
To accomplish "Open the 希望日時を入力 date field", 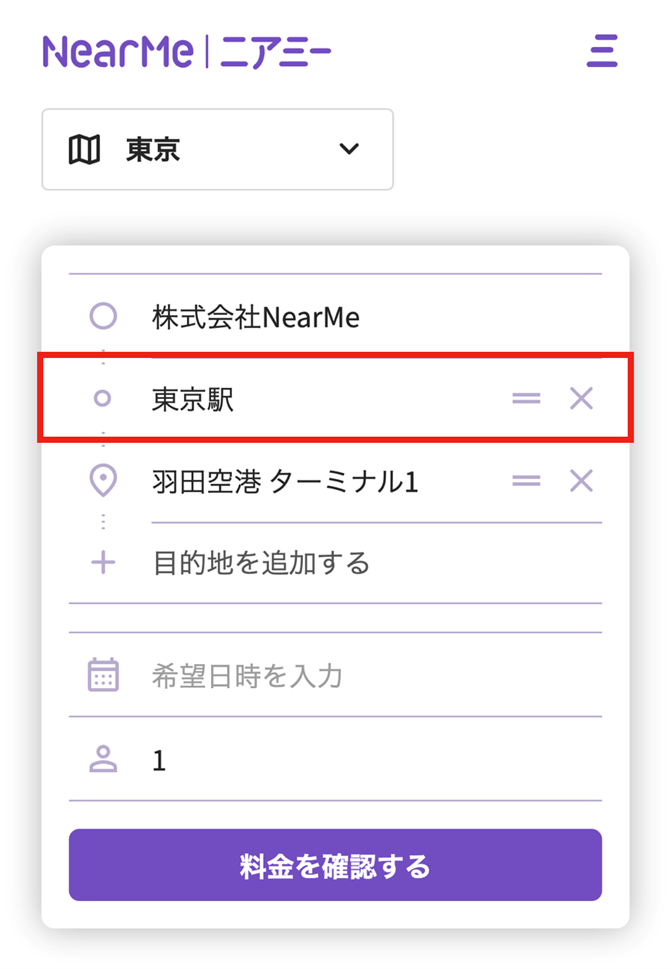I will click(x=336, y=675).
